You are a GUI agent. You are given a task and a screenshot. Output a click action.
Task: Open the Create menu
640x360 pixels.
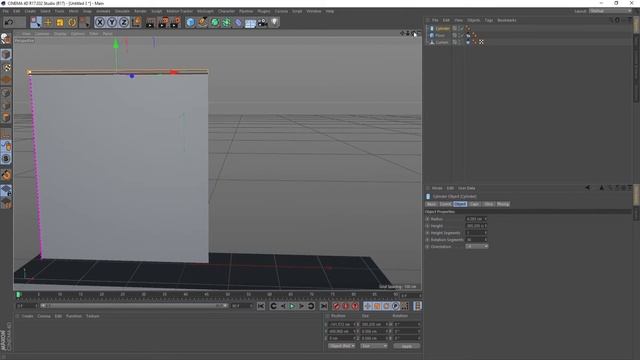pyautogui.click(x=30, y=11)
